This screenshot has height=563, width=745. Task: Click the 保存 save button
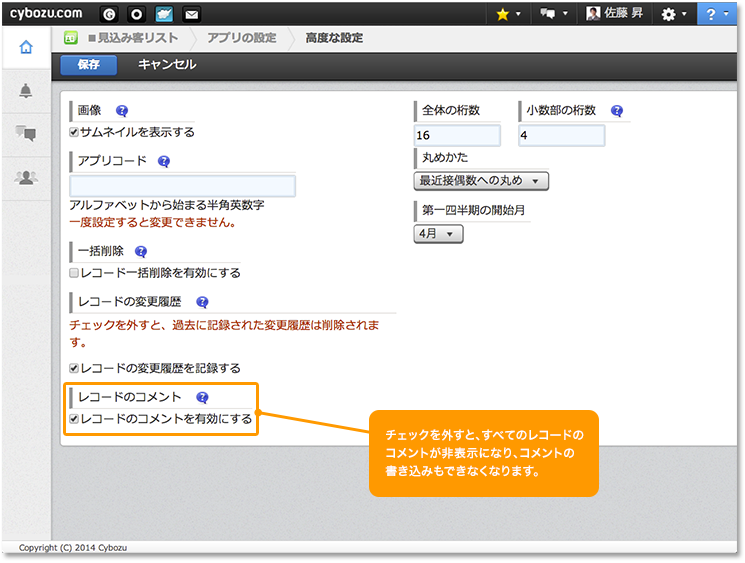(89, 65)
